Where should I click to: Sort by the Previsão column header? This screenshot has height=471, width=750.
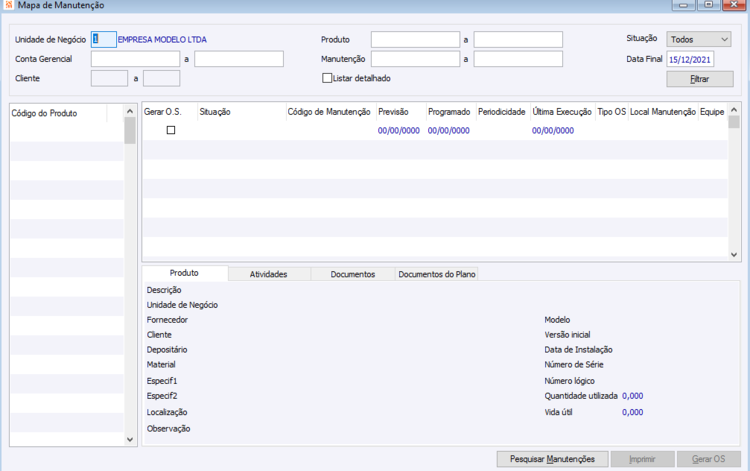(x=401, y=112)
